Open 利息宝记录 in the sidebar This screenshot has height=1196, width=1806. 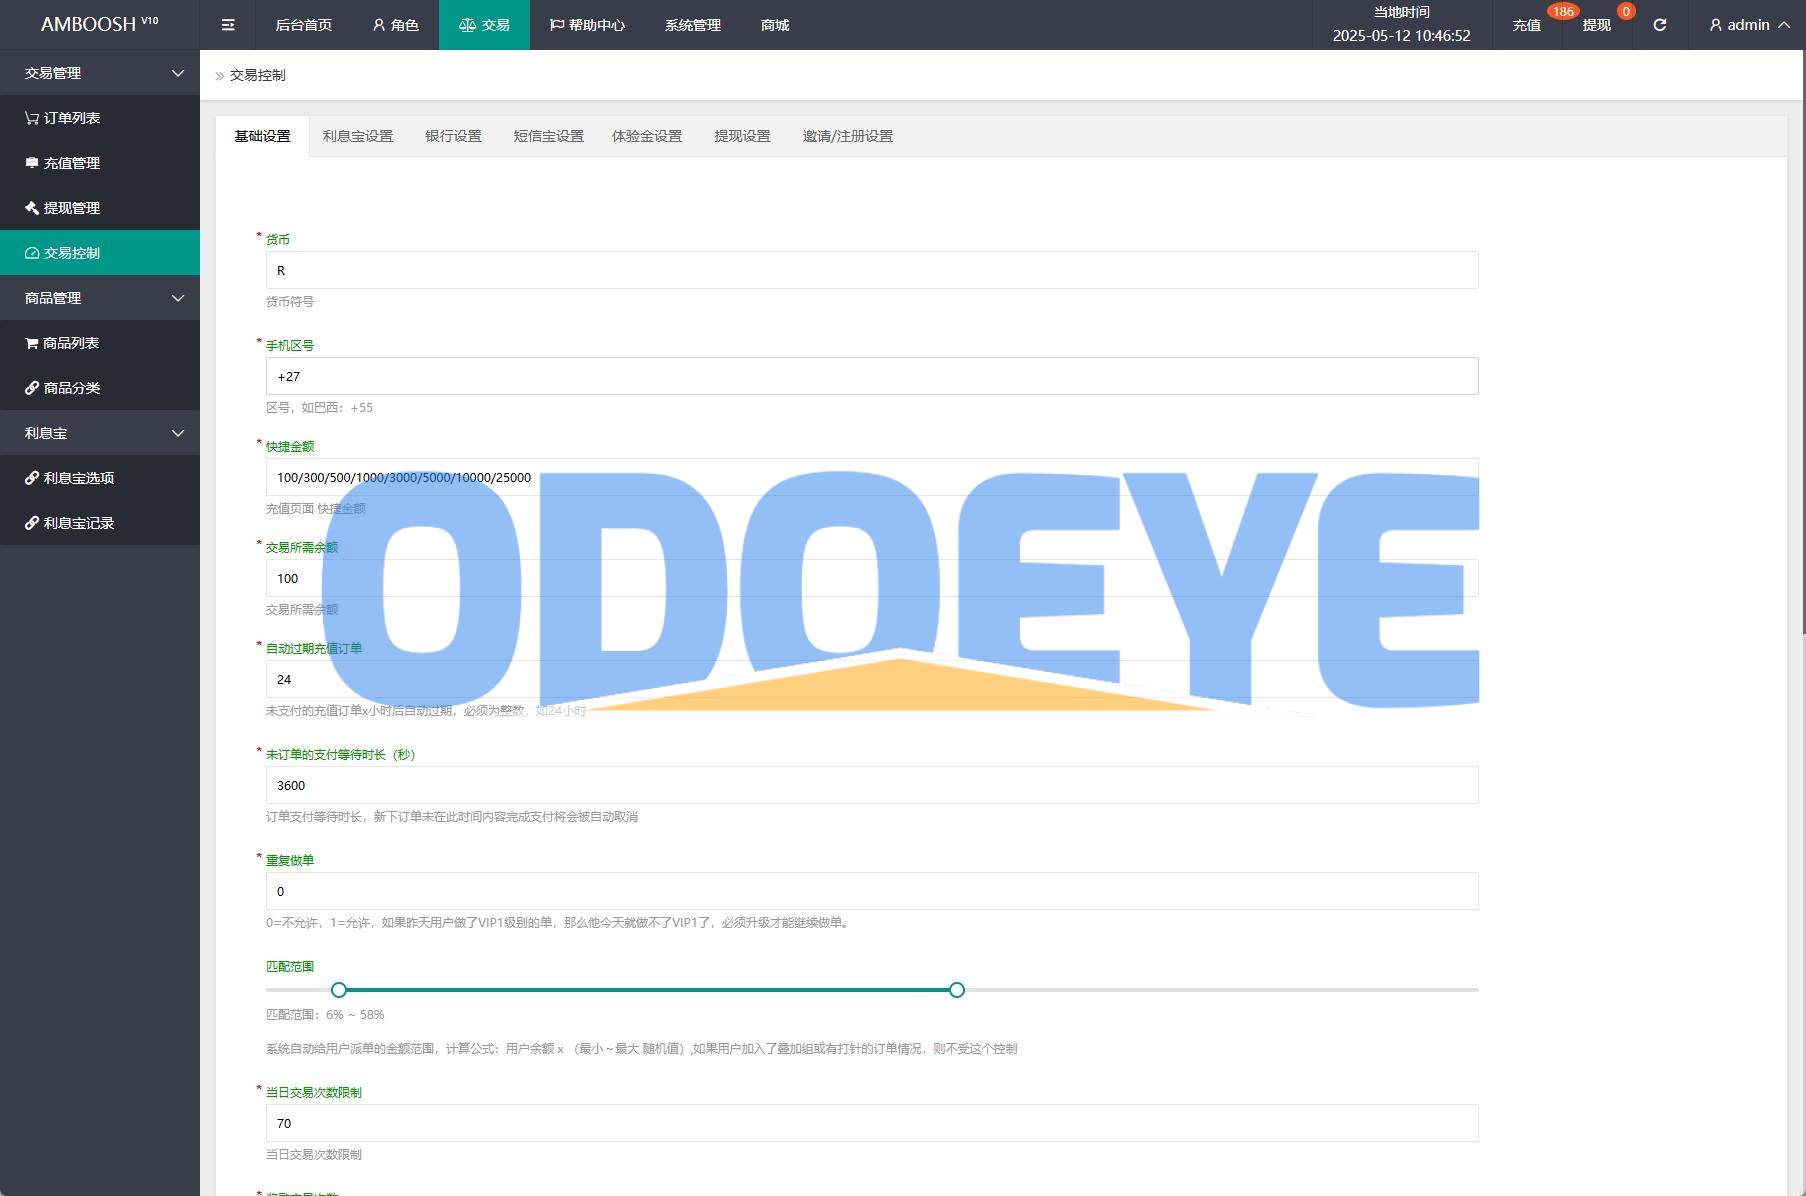click(100, 523)
